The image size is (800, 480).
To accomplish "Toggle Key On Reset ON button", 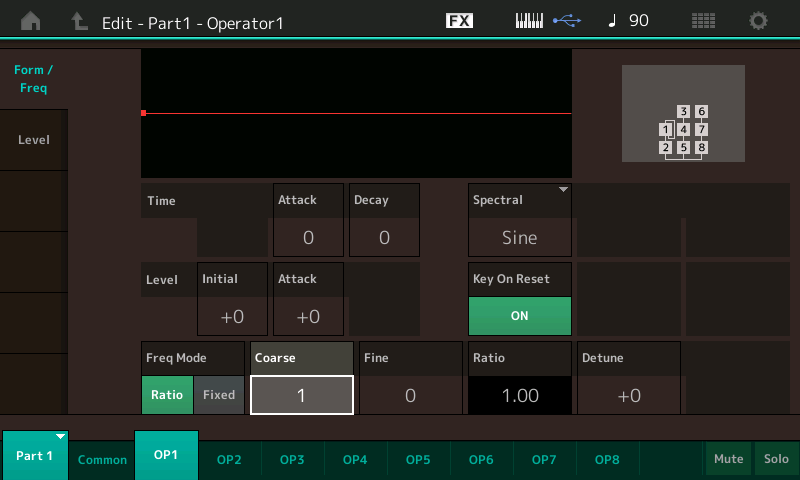I will point(520,315).
